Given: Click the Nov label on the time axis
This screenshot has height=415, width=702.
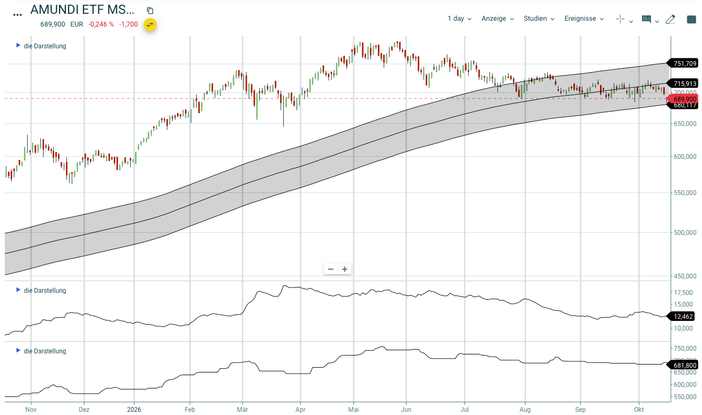Looking at the screenshot, I should pyautogui.click(x=30, y=409).
